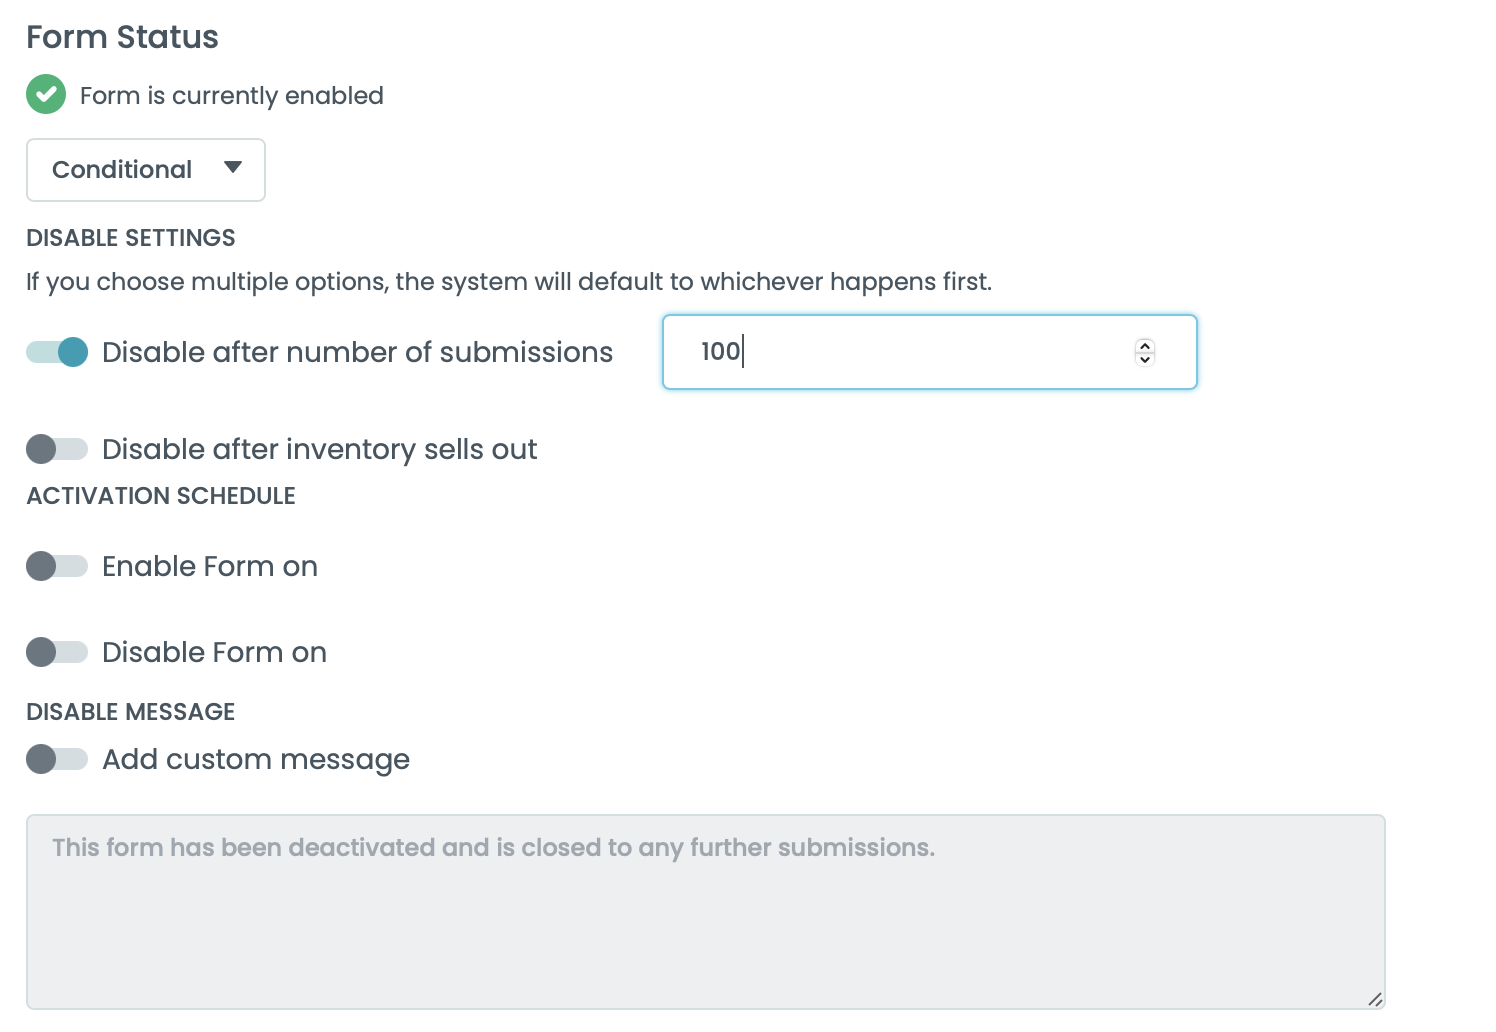Click the Form is currently enabled text
Image resolution: width=1496 pixels, height=1032 pixels.
click(232, 95)
